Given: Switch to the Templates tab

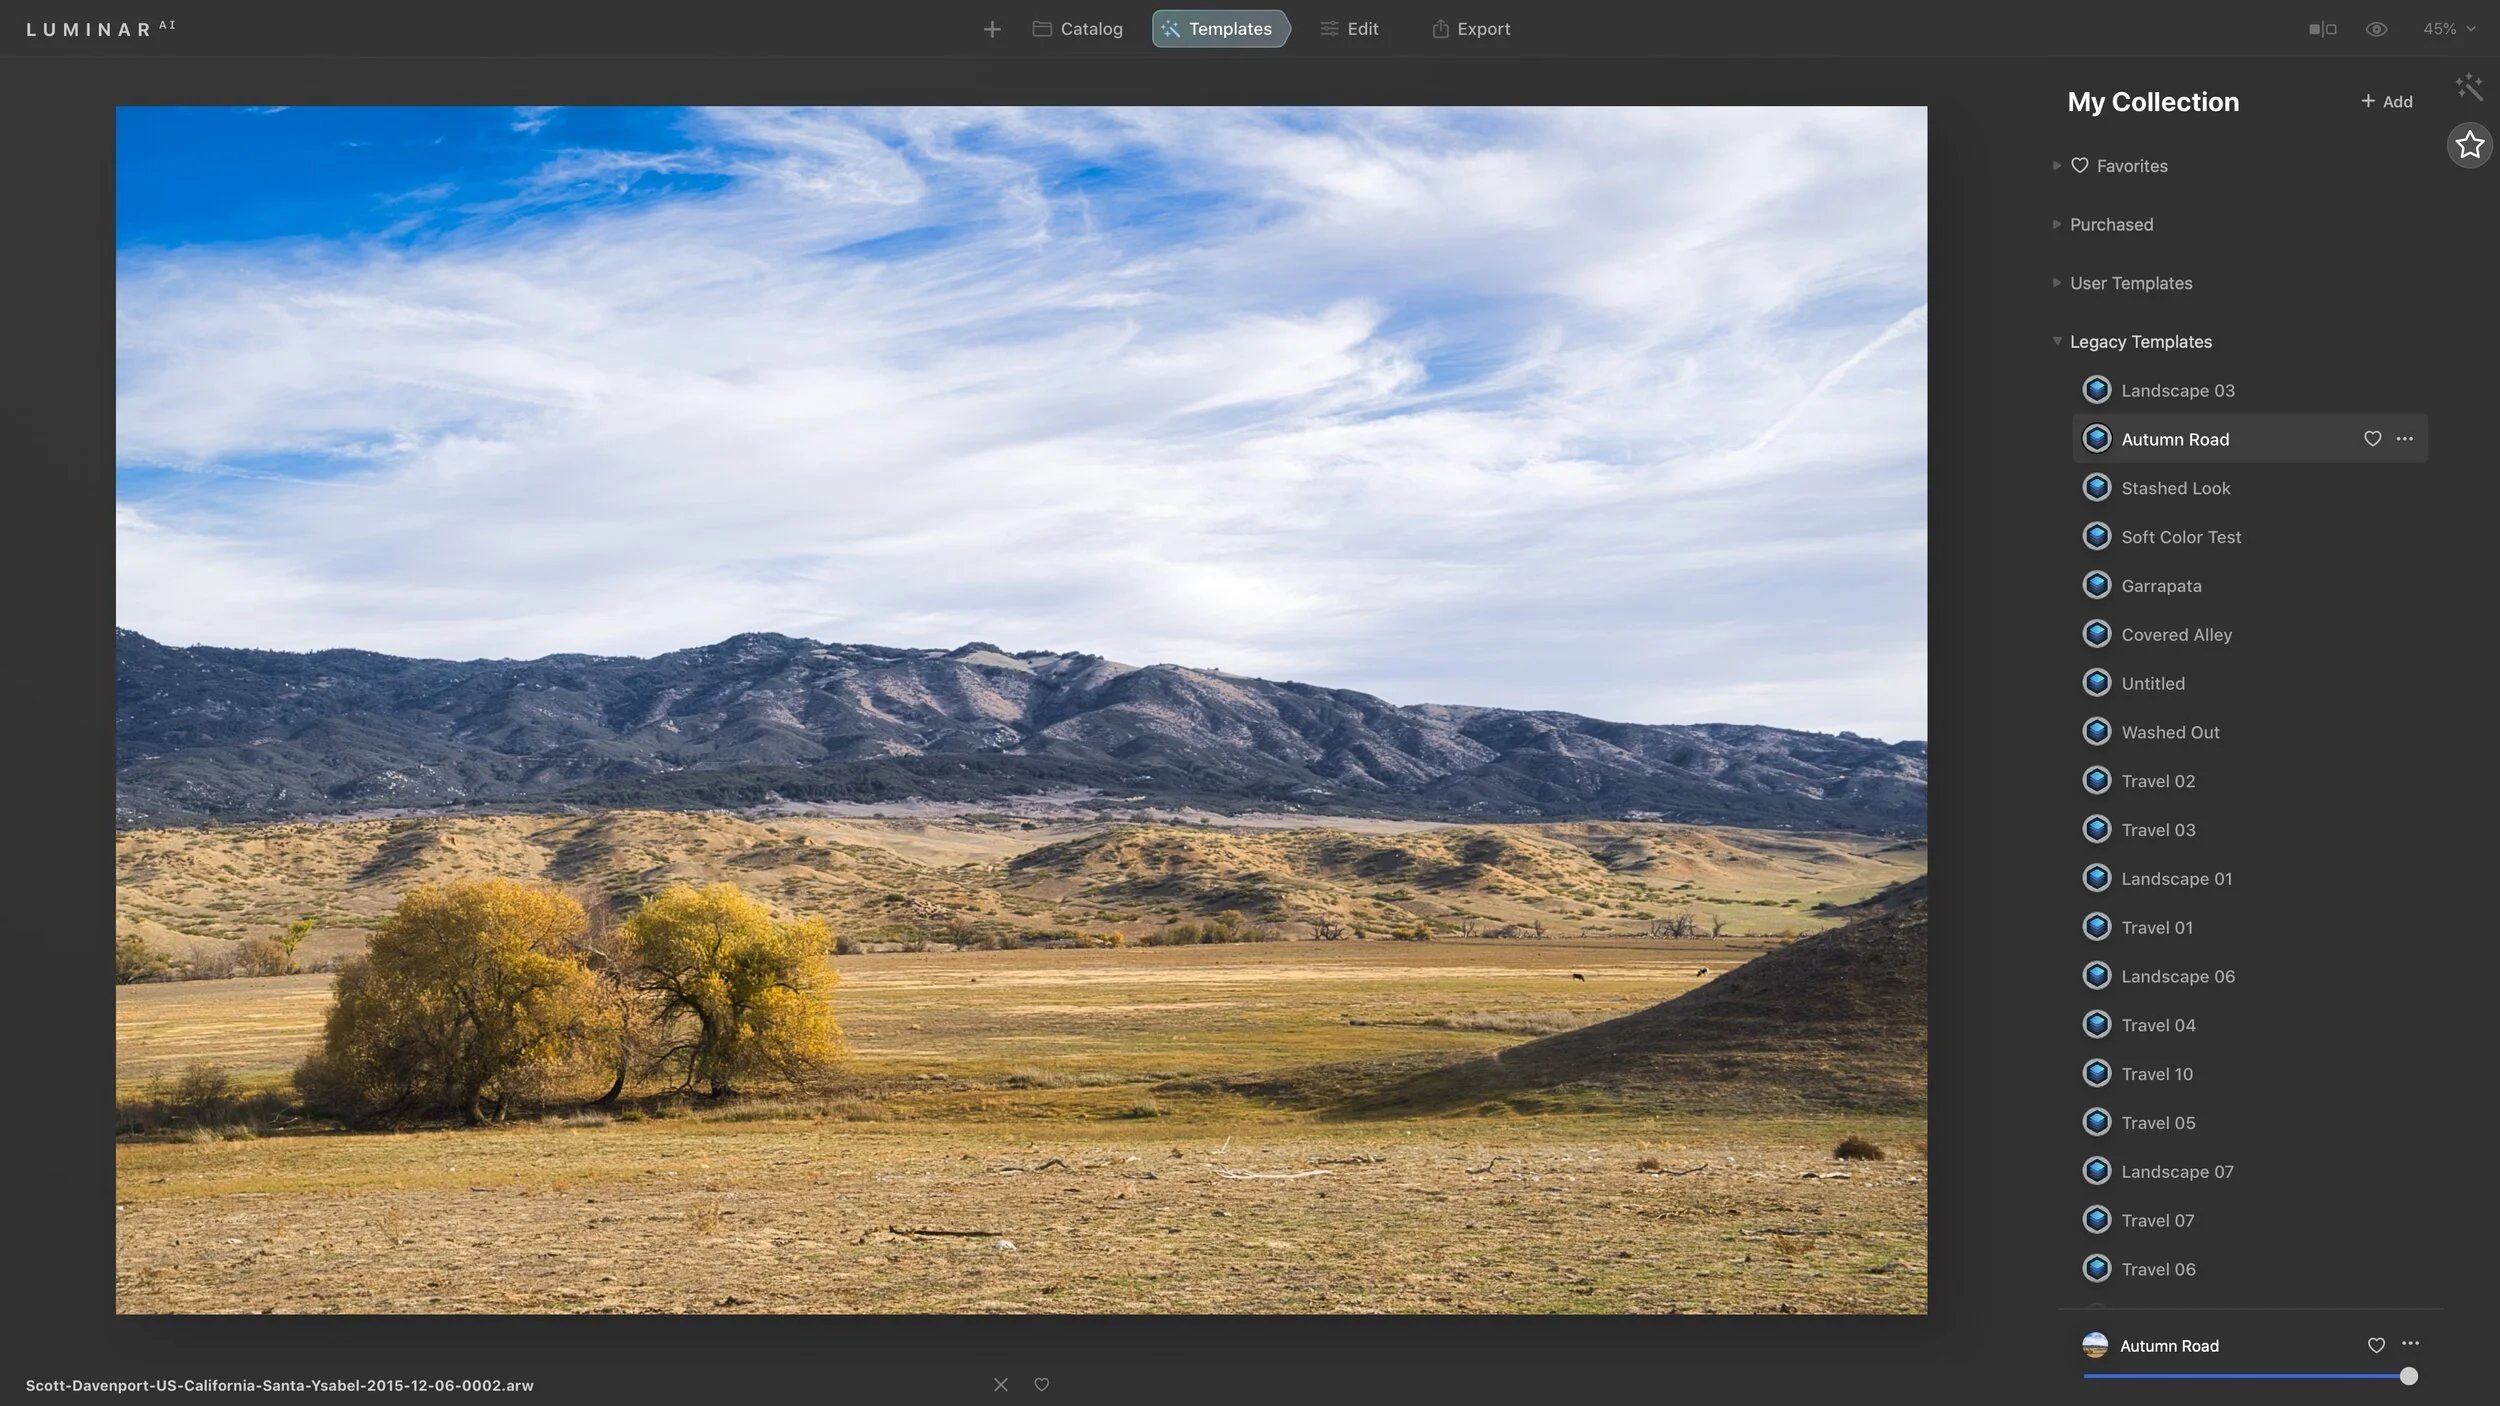Looking at the screenshot, I should point(1220,28).
